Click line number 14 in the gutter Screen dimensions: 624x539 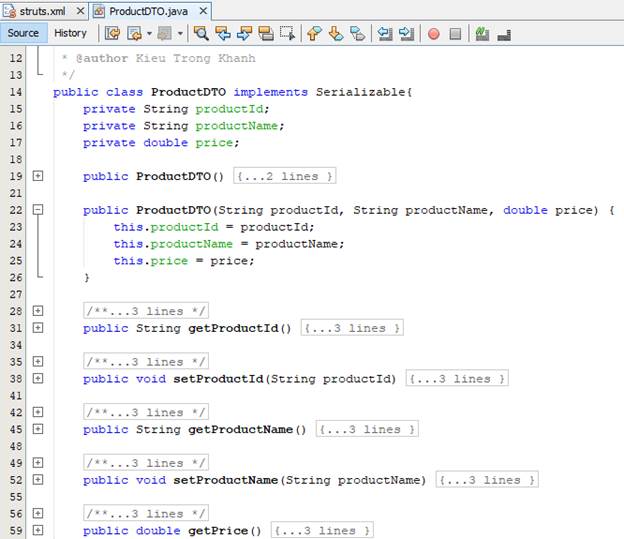[16, 92]
